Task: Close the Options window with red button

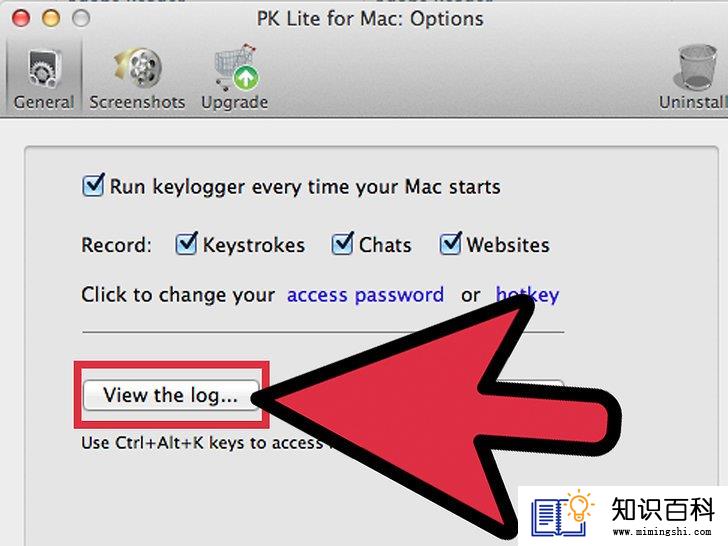Action: point(20,19)
